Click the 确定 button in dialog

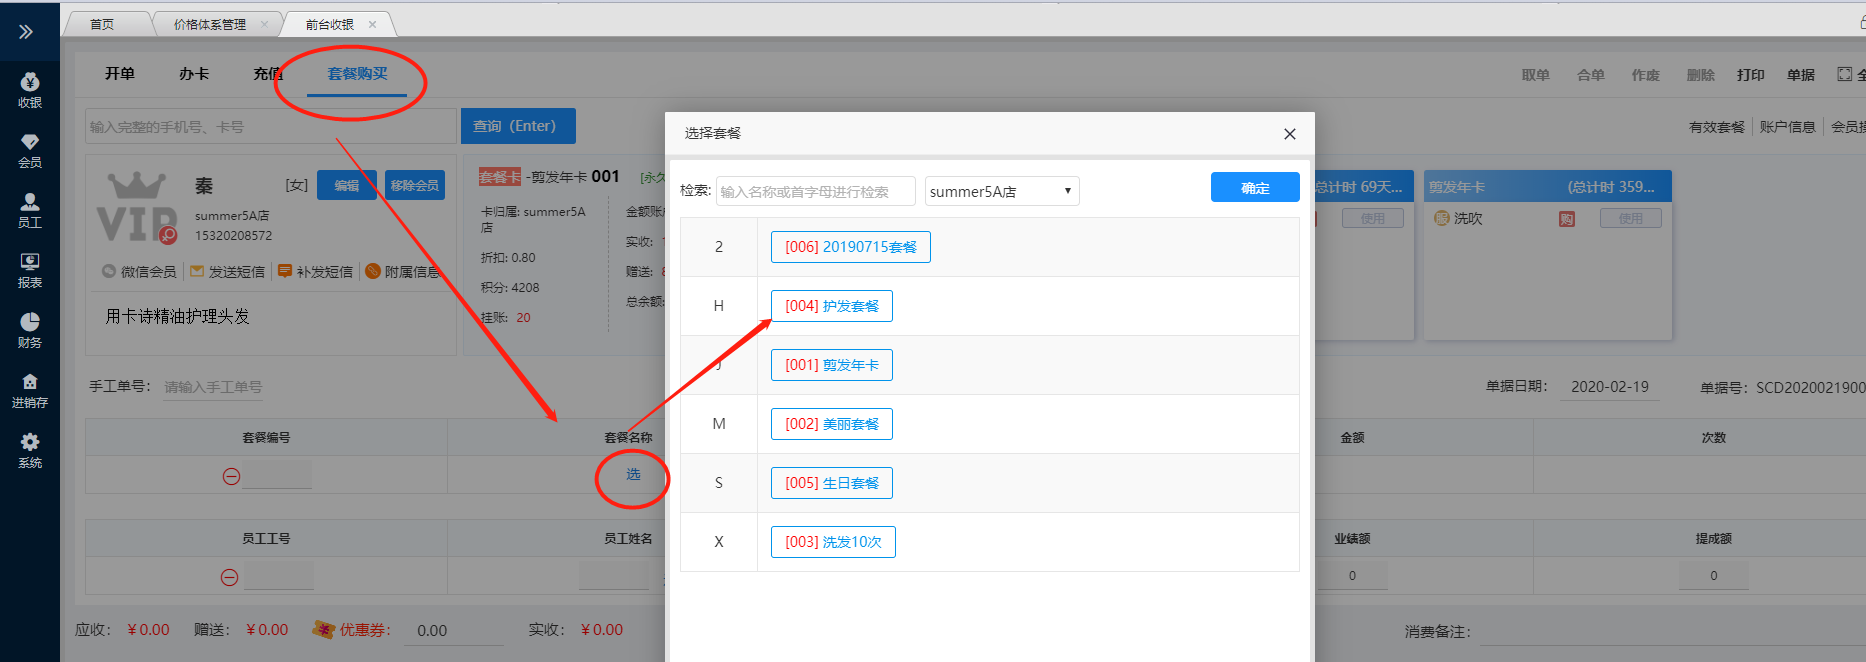pos(1255,187)
